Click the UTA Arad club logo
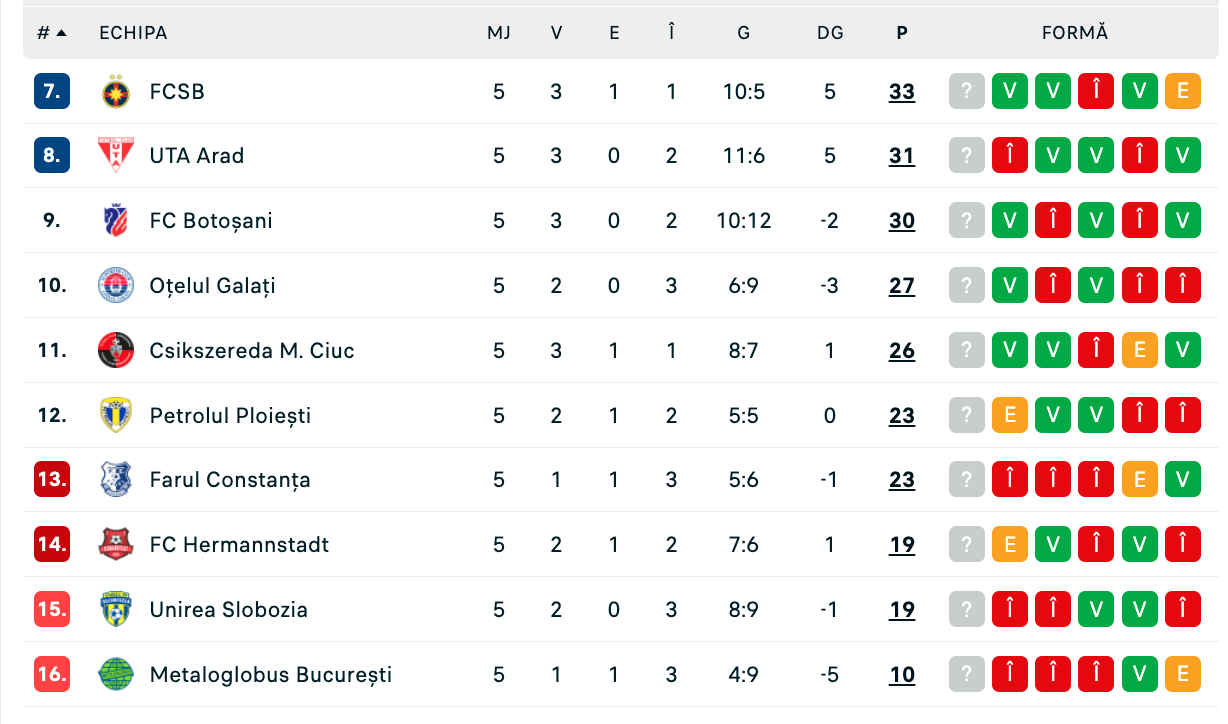Screen dimensions: 1228x724 [x=116, y=156]
